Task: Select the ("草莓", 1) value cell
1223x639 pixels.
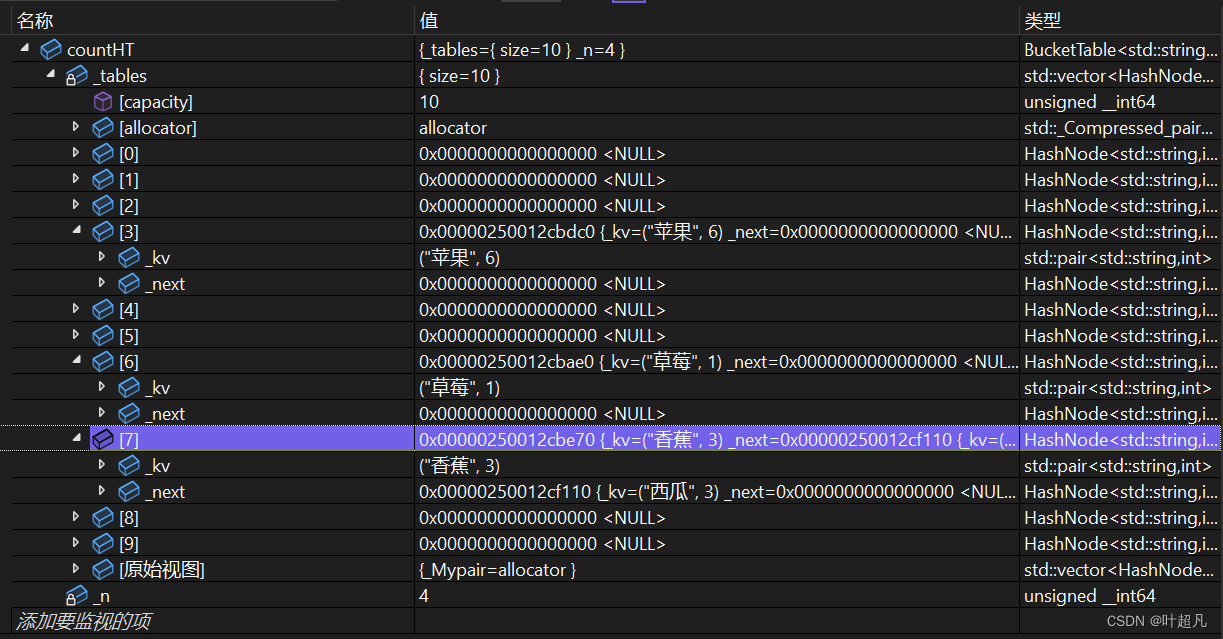Action: coord(460,388)
